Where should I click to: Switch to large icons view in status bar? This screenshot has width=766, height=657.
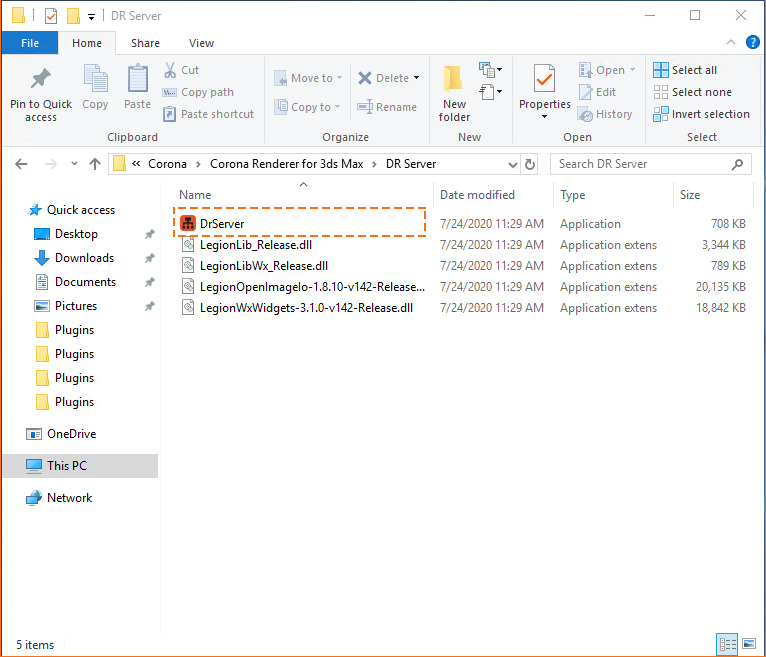[x=746, y=645]
